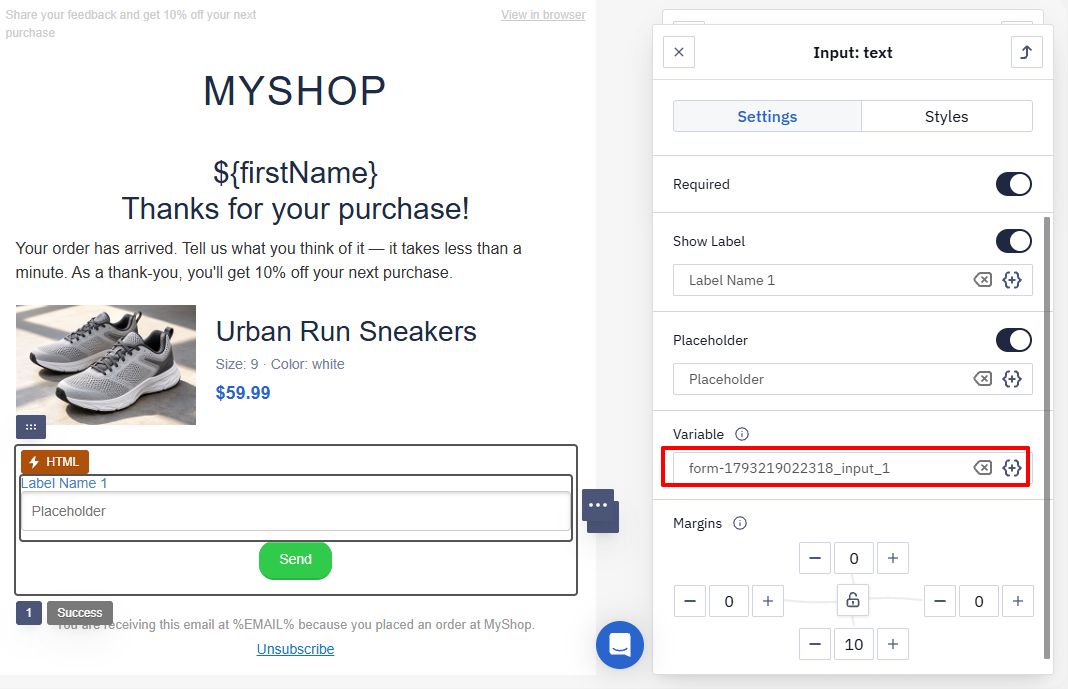Open the View in browser link
Viewport: 1068px width, 689px height.
543,14
